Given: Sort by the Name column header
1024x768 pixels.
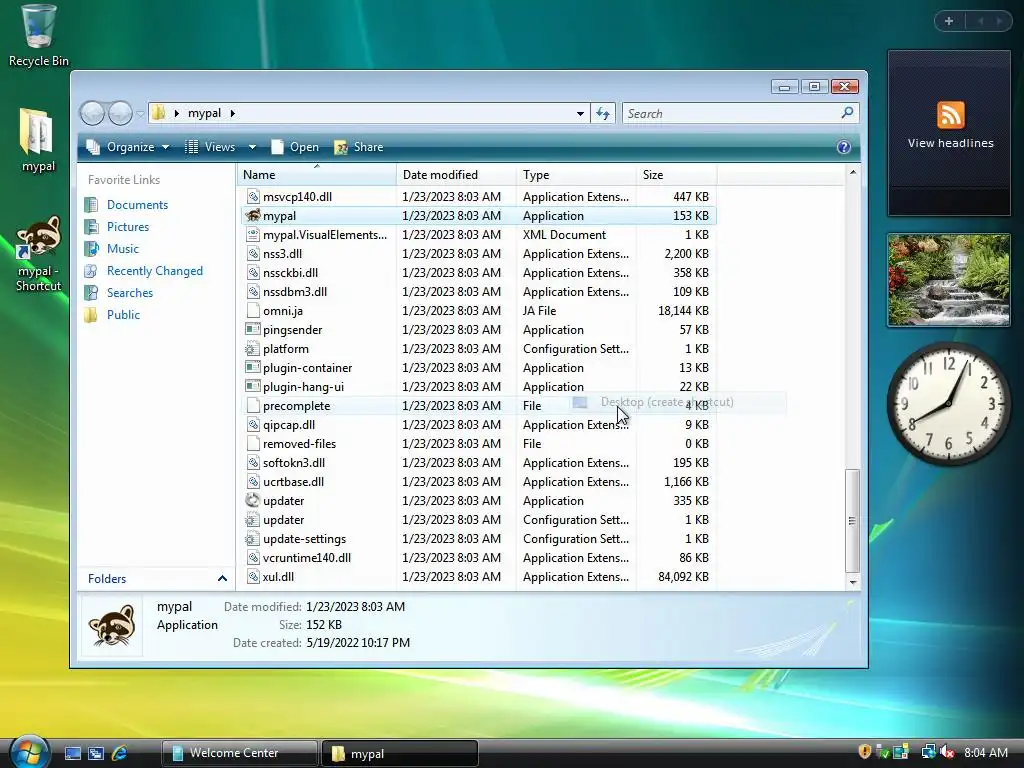Looking at the screenshot, I should point(317,175).
